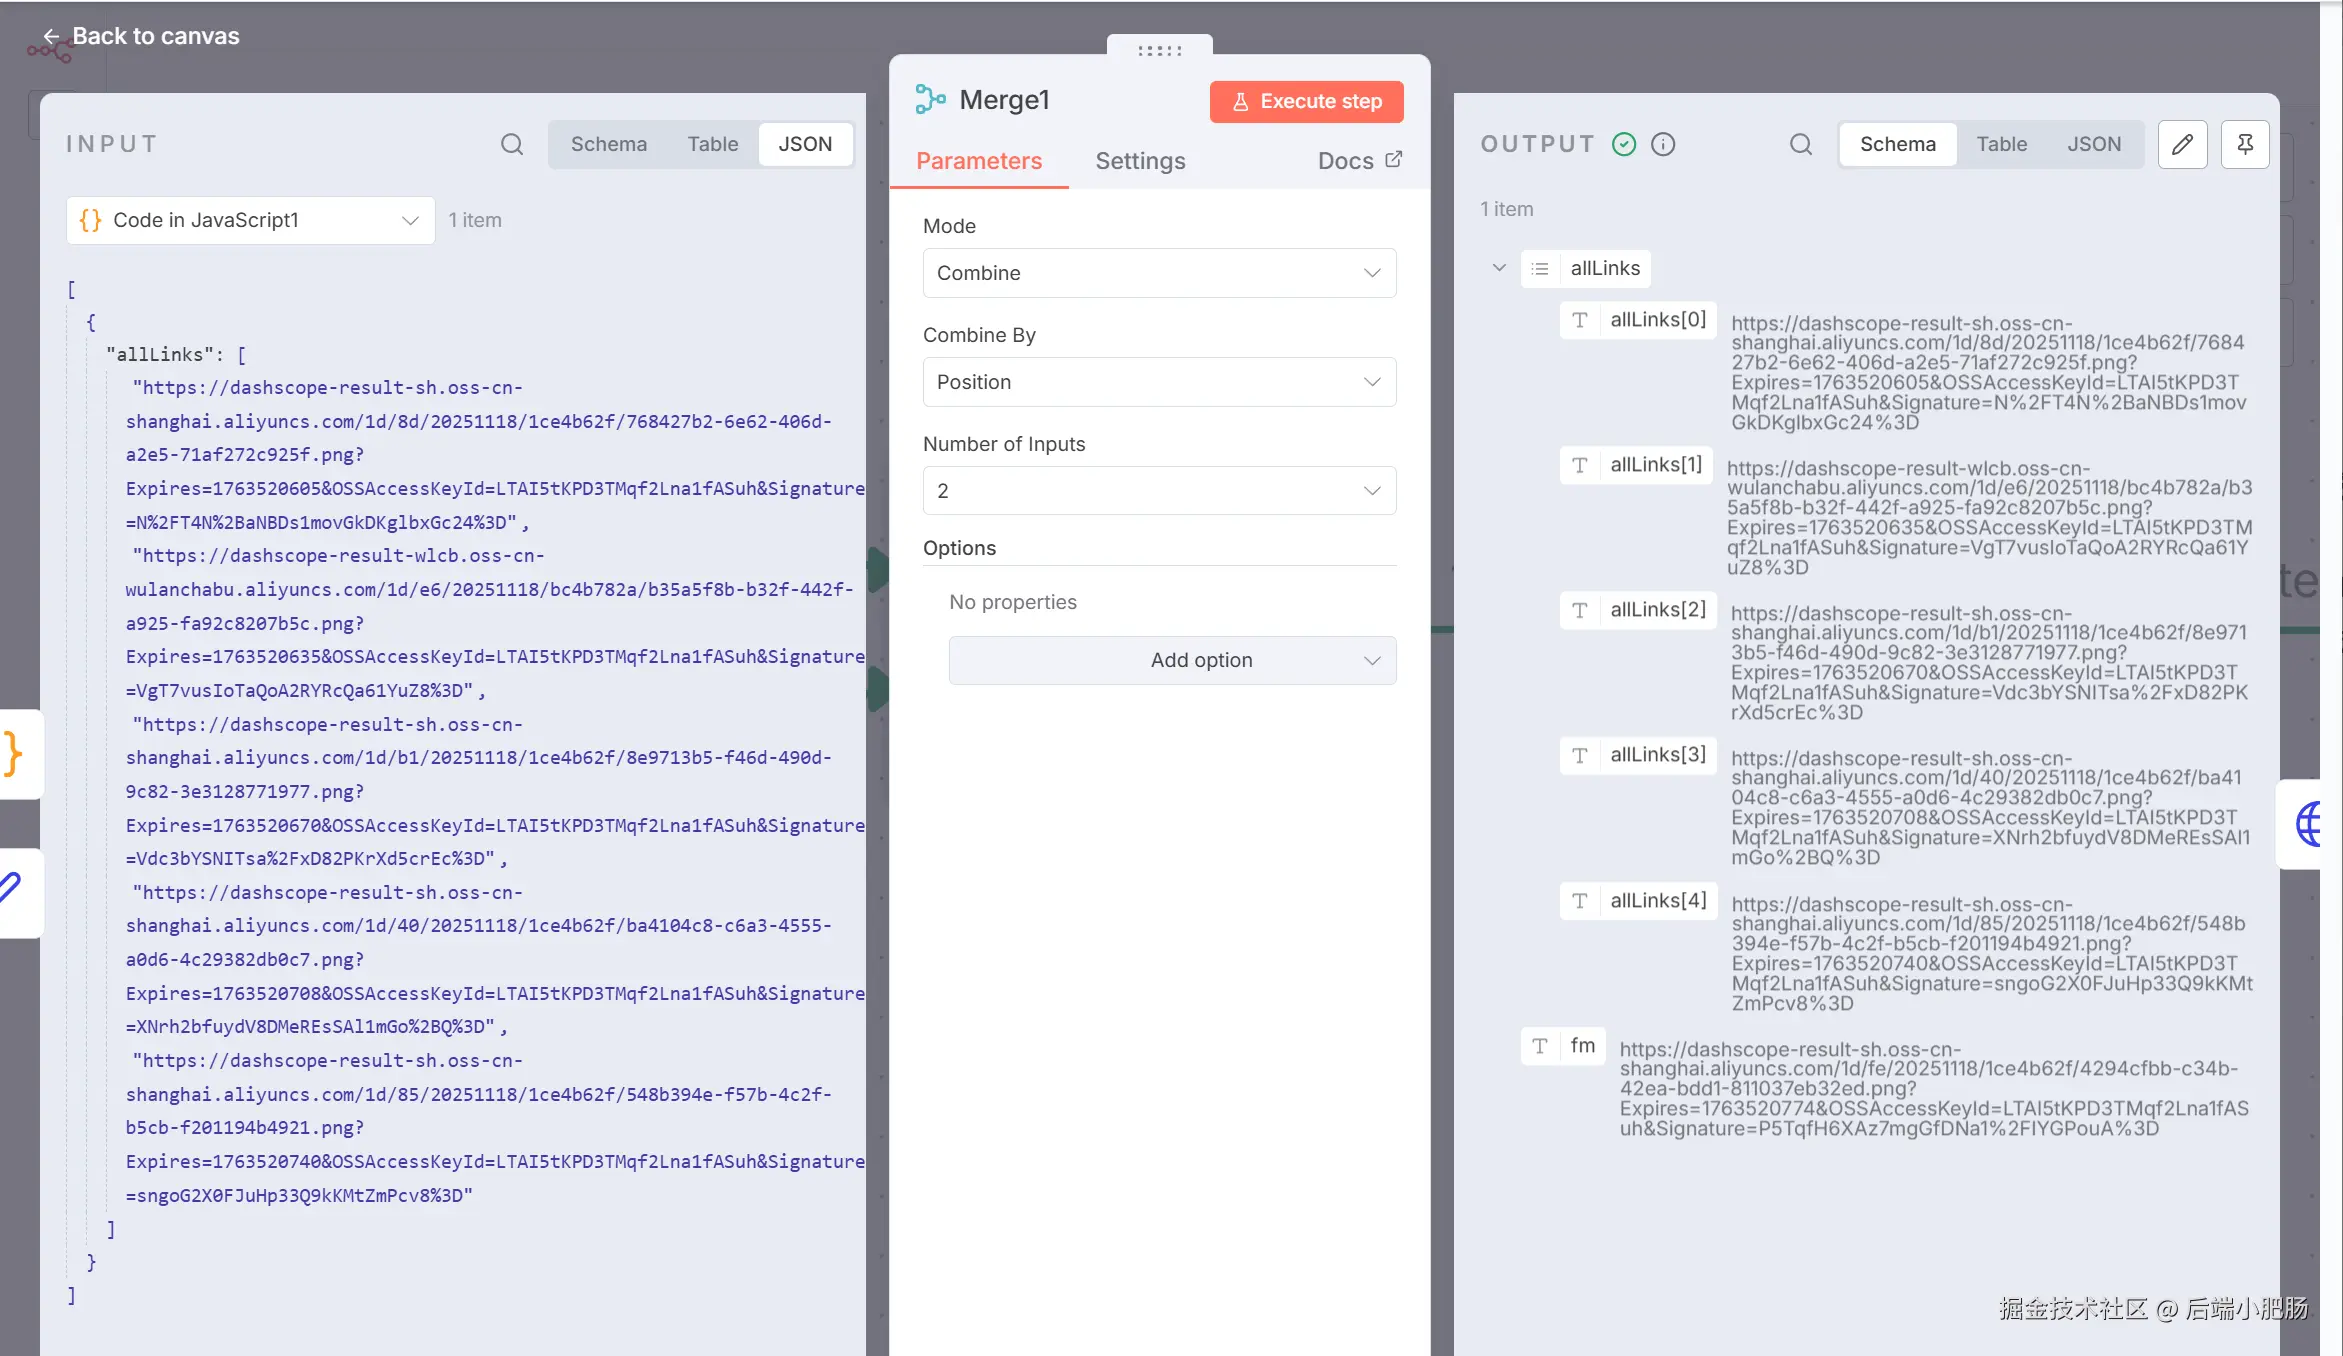Viewport: 2343px width, 1356px height.
Task: Click the input panel search icon
Action: point(511,144)
